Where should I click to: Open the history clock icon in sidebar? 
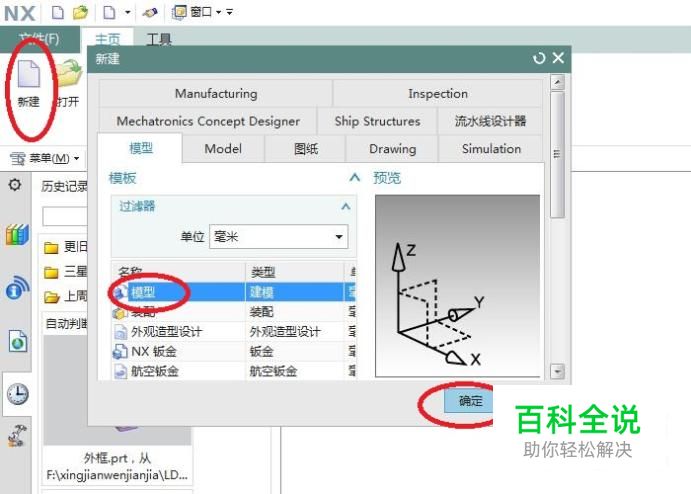click(x=18, y=394)
